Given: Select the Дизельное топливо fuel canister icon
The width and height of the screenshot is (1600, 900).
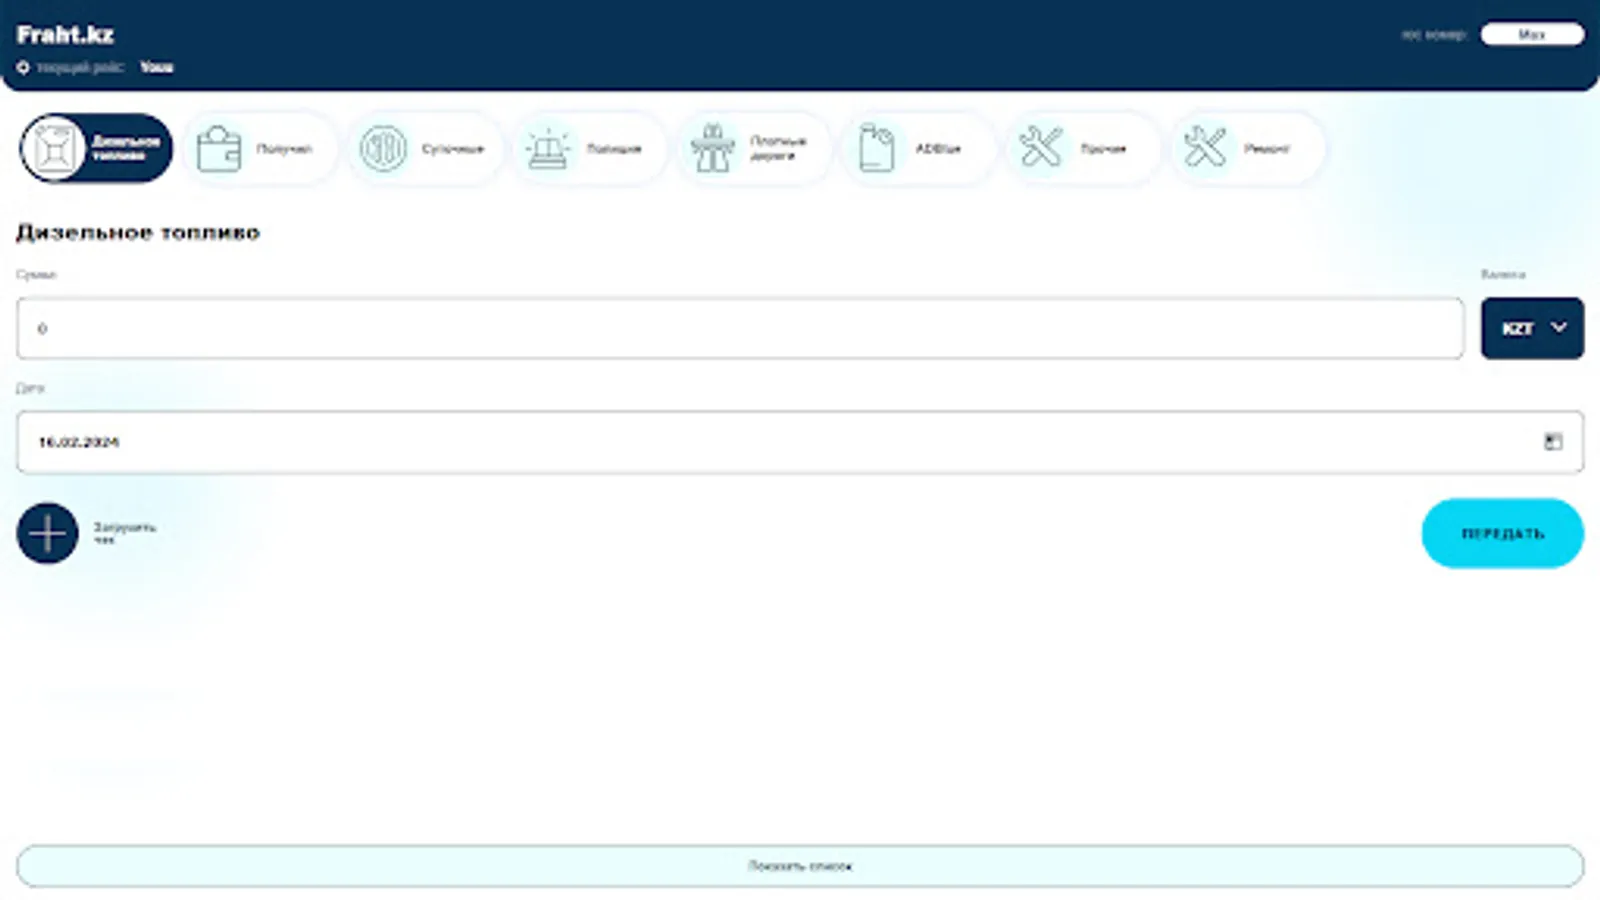Looking at the screenshot, I should click(x=57, y=148).
